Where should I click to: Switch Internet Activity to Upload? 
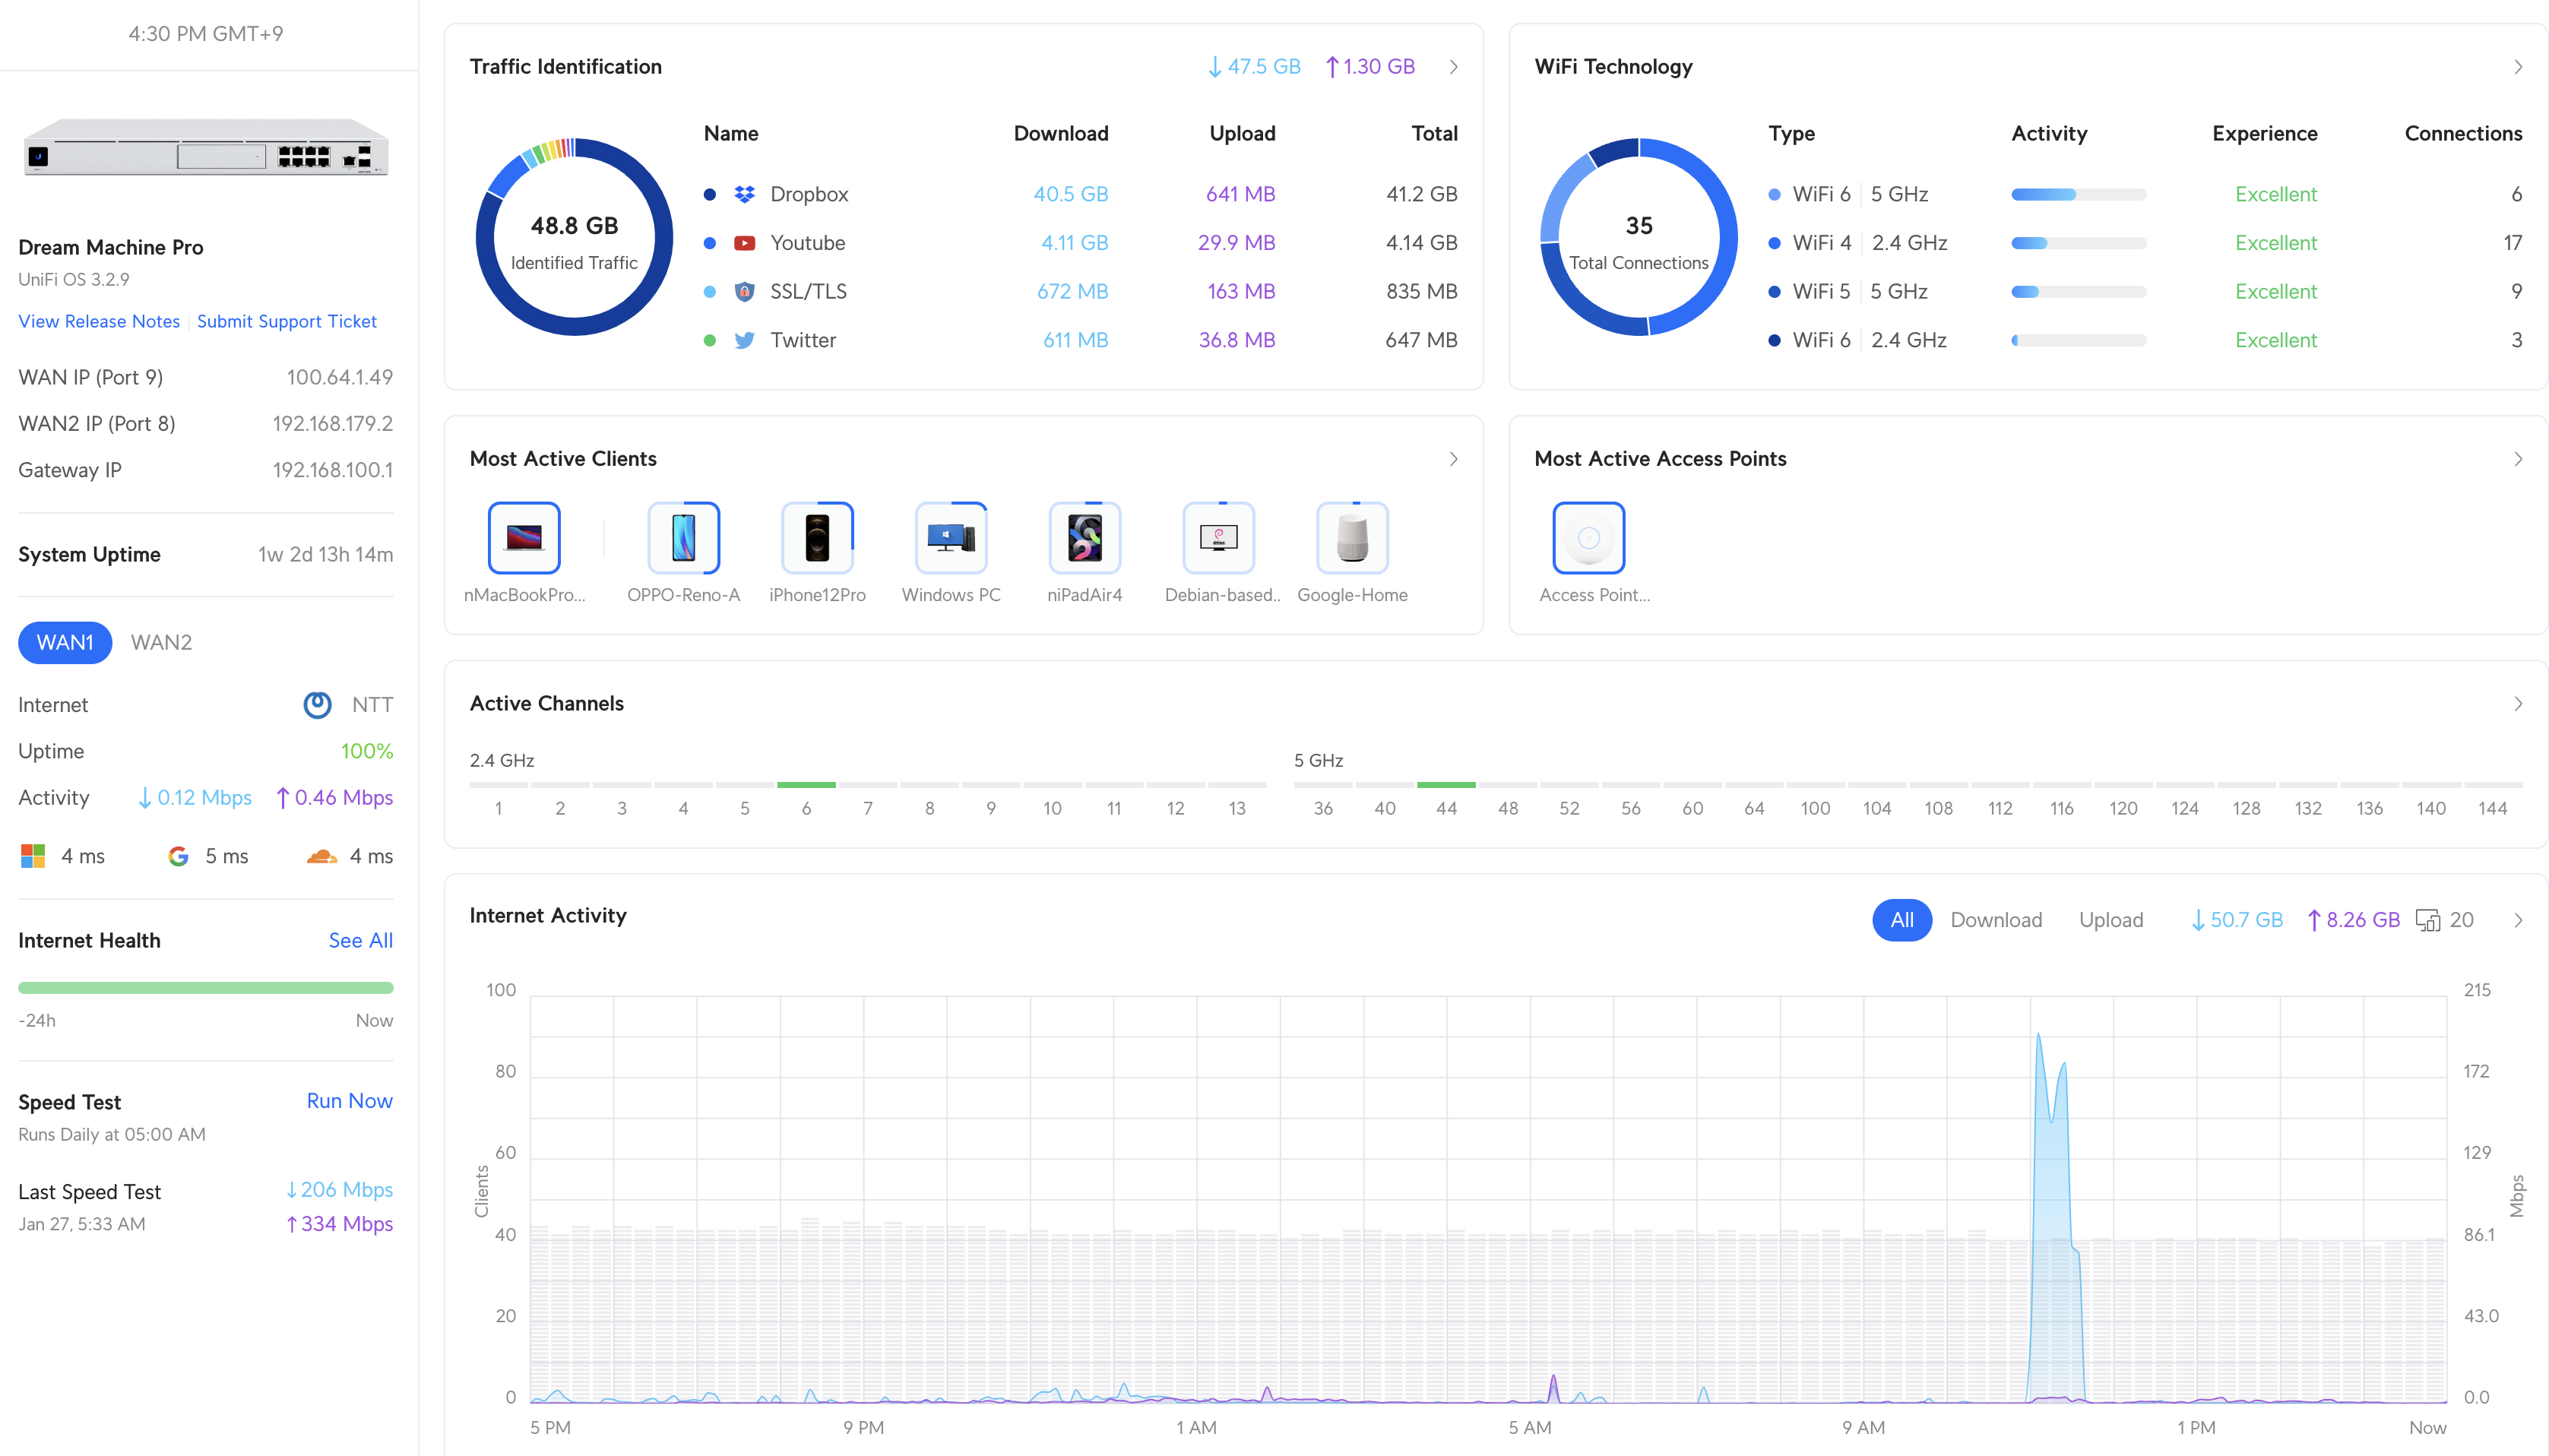tap(2110, 919)
